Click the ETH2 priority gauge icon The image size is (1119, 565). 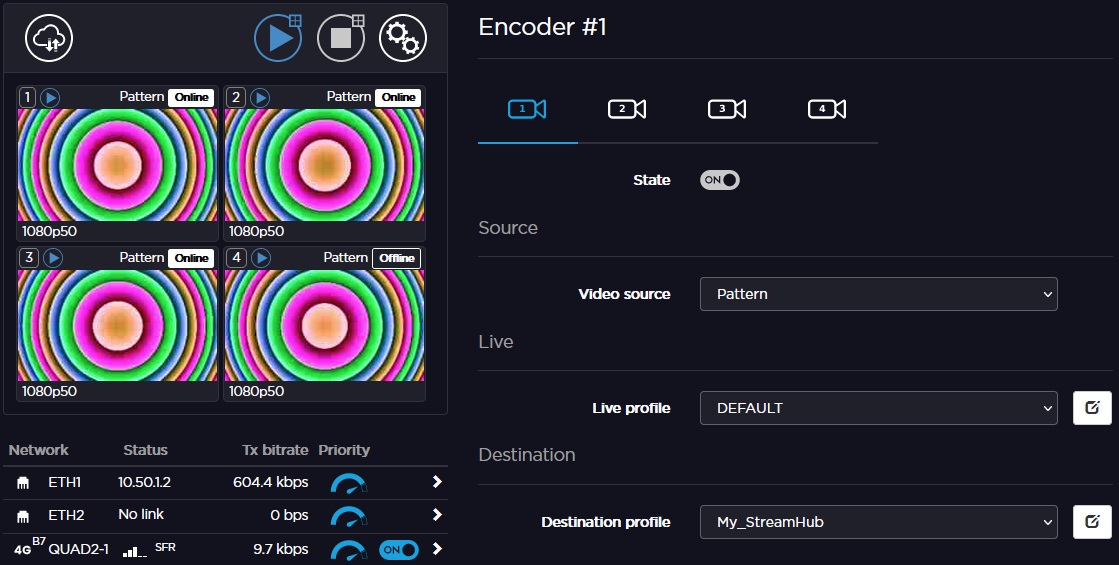click(x=348, y=516)
